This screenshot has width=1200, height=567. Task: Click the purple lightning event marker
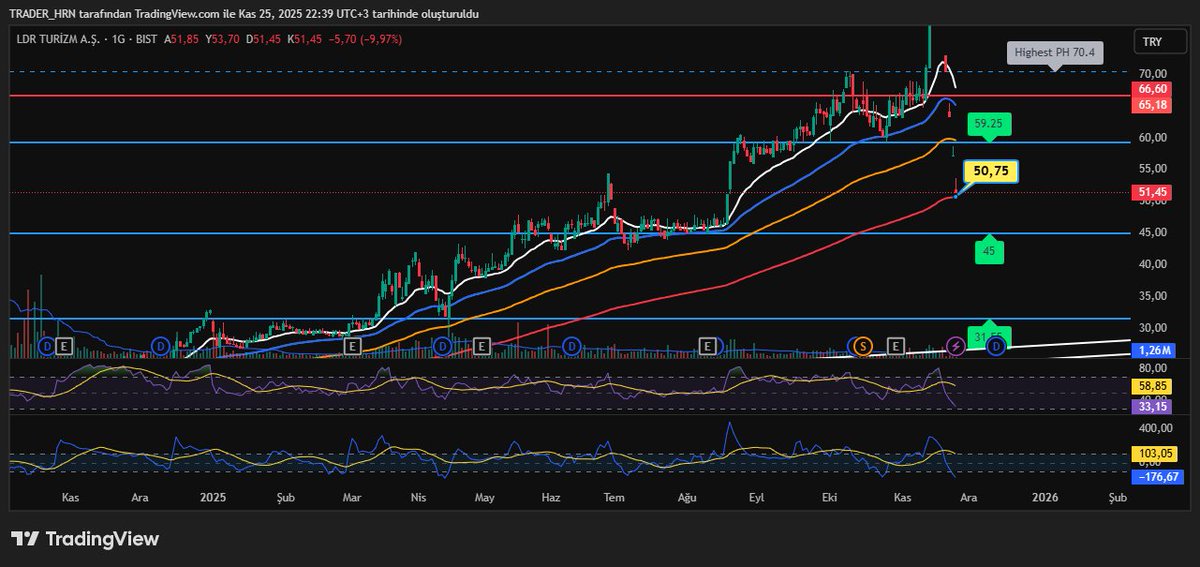pyautogui.click(x=956, y=346)
